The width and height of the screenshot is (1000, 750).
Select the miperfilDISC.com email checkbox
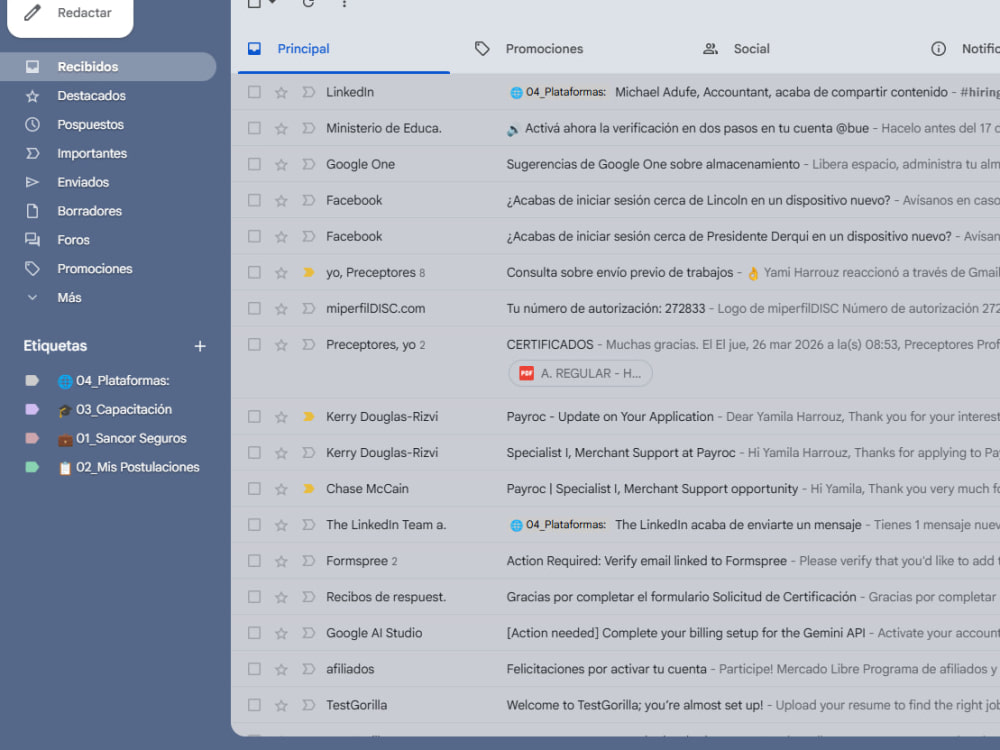point(254,309)
